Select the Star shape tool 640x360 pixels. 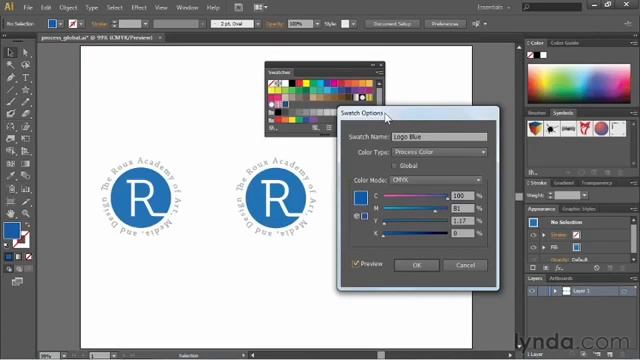[x=25, y=90]
